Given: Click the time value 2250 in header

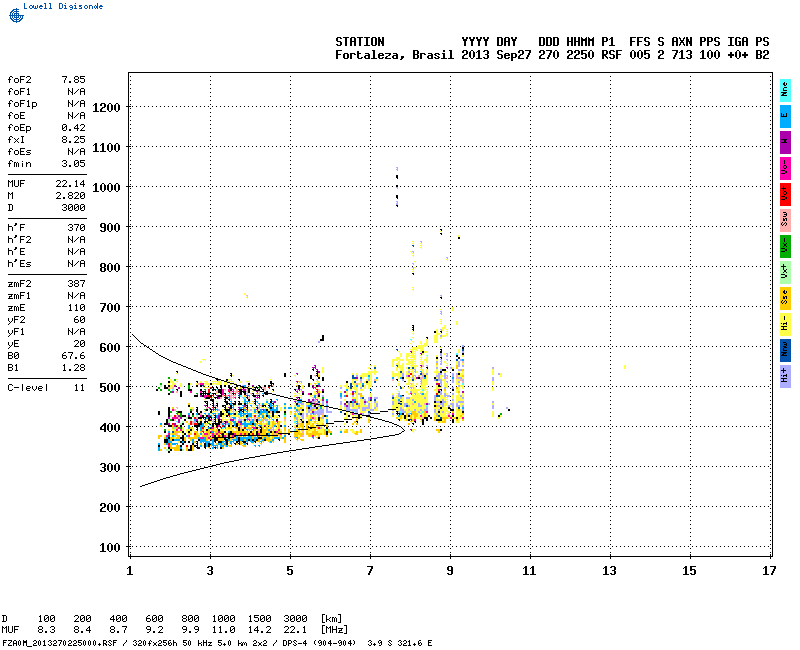Looking at the screenshot, I should tap(580, 55).
